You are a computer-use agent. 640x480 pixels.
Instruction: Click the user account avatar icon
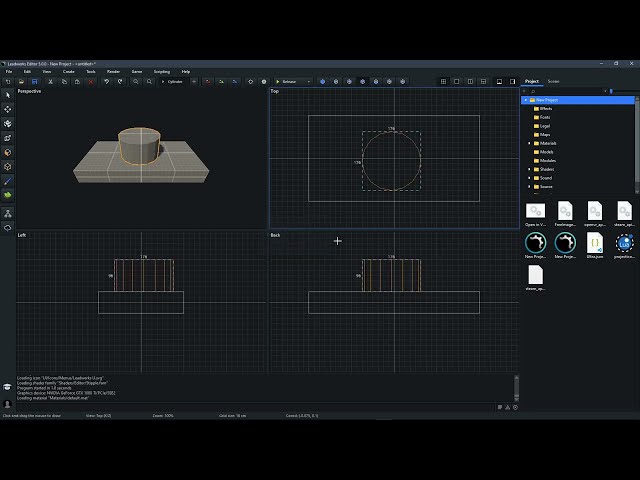pos(7,404)
